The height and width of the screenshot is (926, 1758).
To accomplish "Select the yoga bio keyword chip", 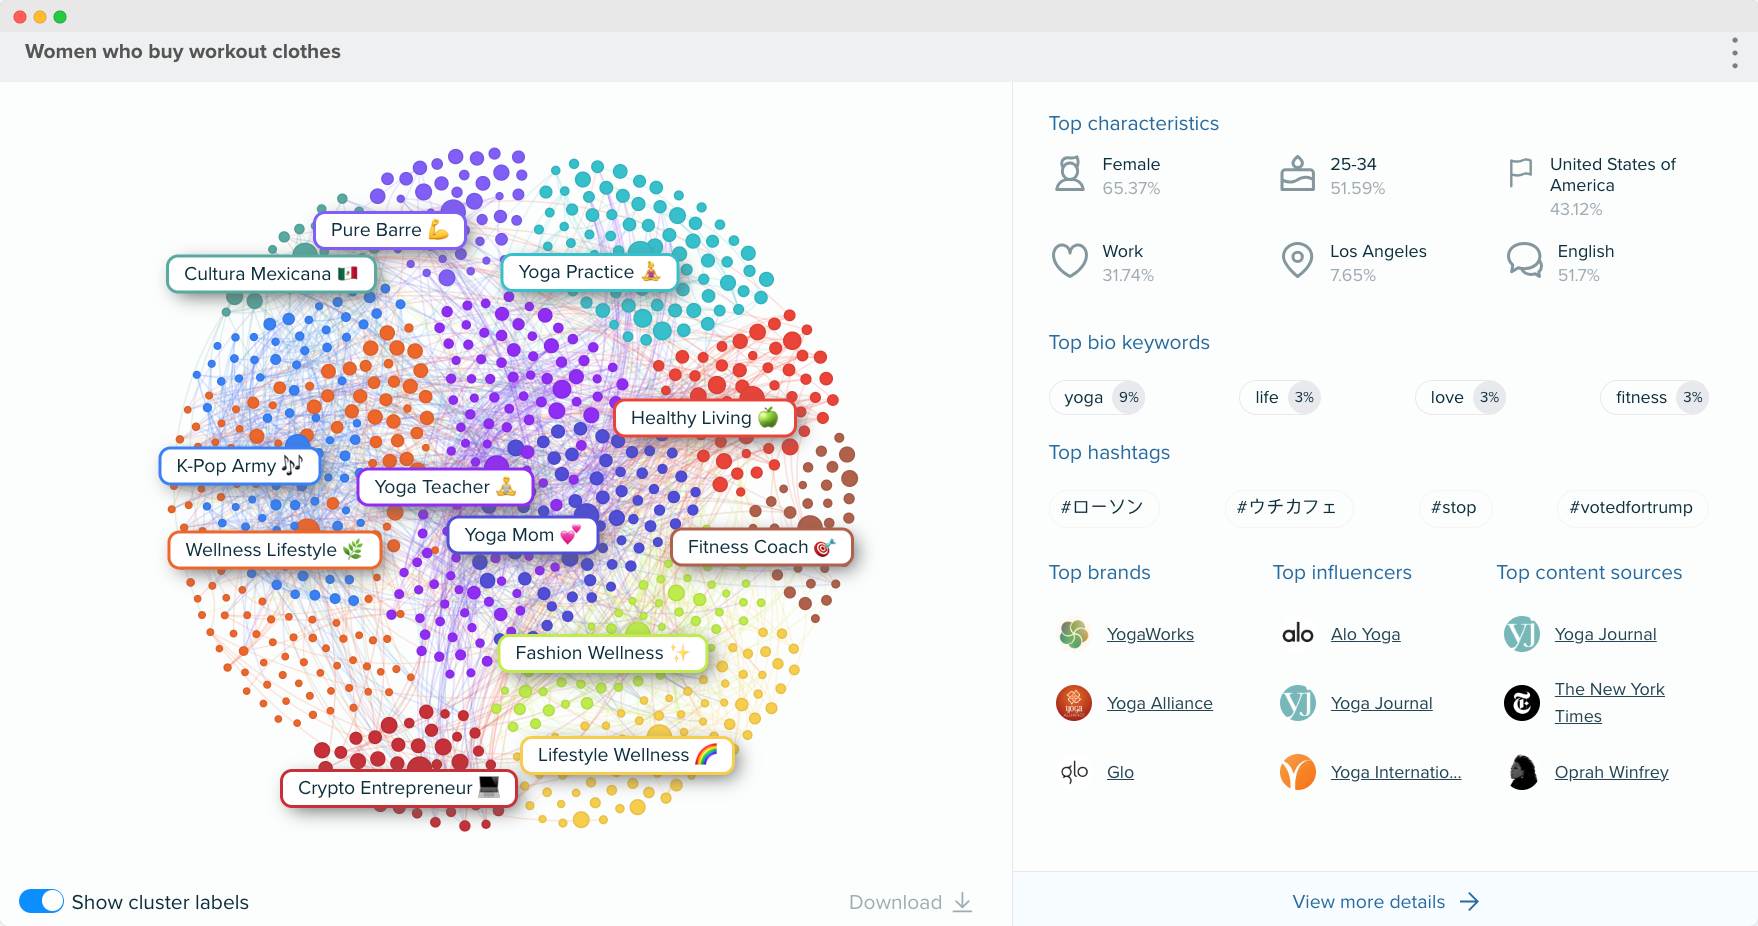I will pyautogui.click(x=1096, y=397).
